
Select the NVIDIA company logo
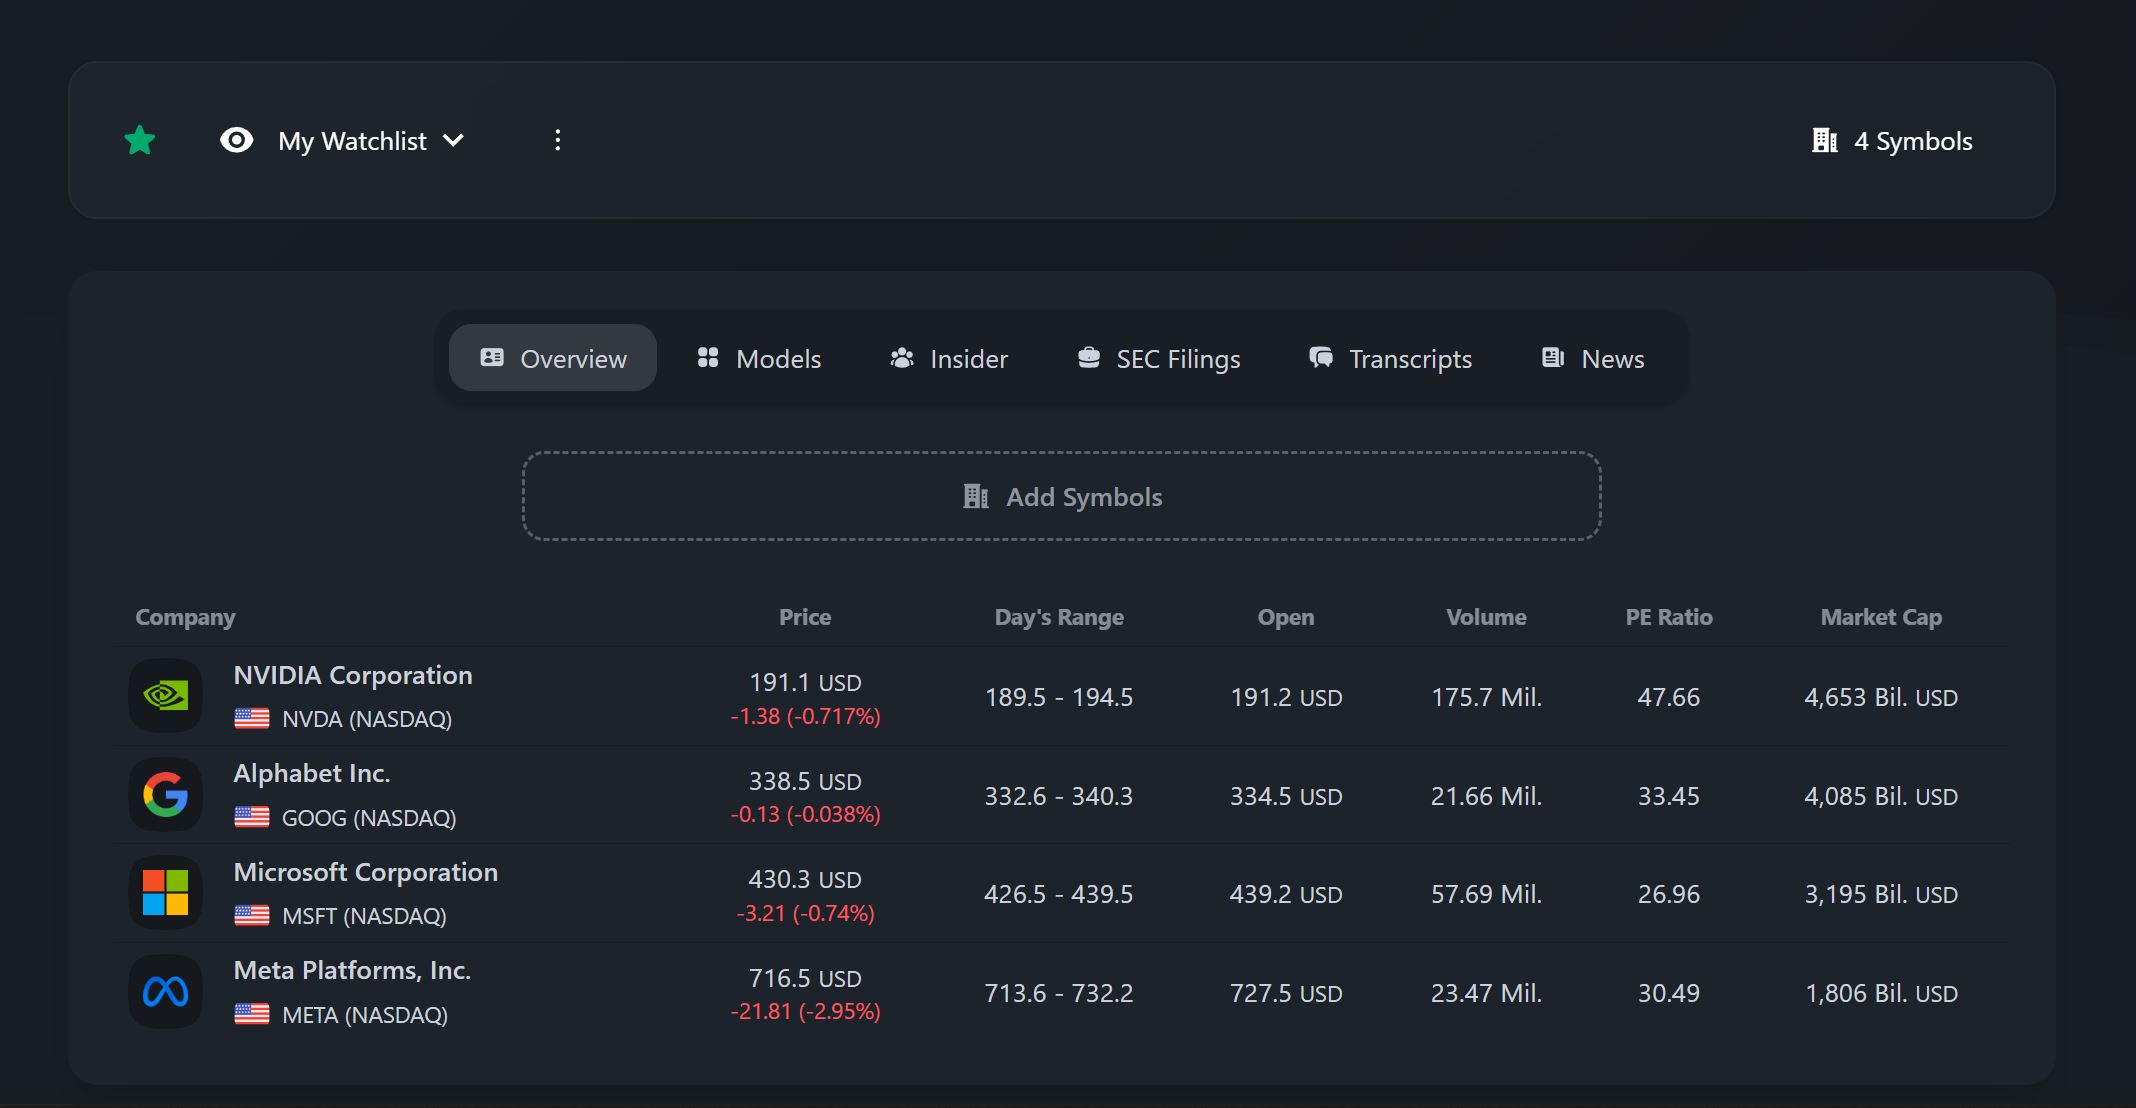(x=165, y=695)
